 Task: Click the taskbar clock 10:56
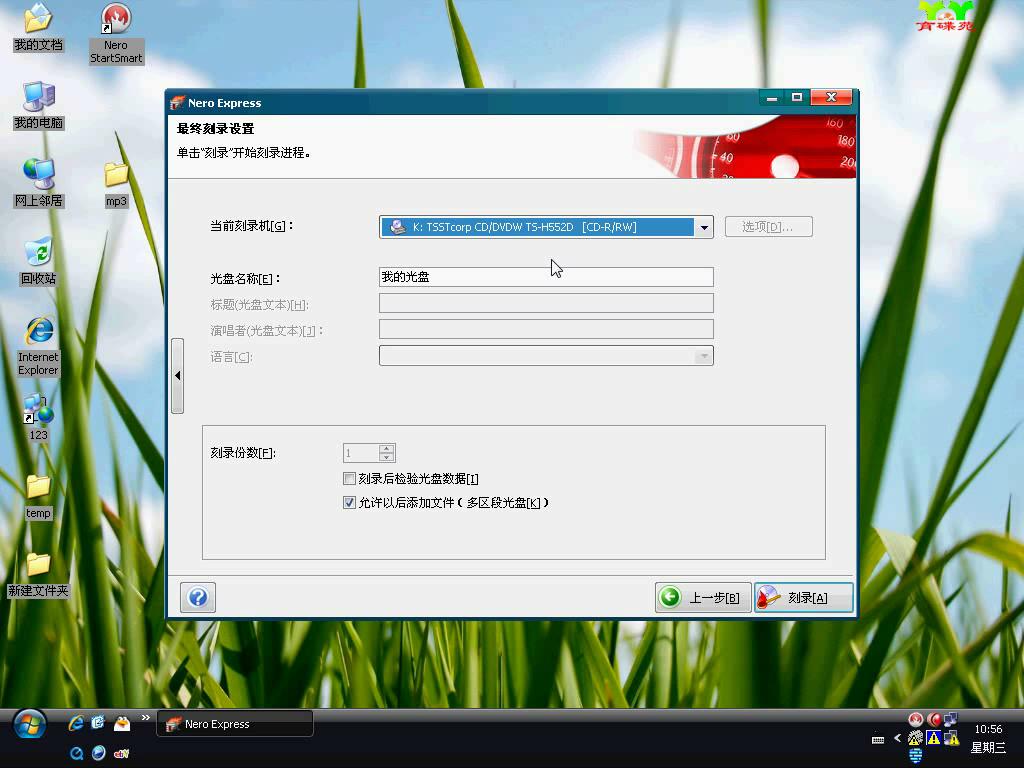988,729
